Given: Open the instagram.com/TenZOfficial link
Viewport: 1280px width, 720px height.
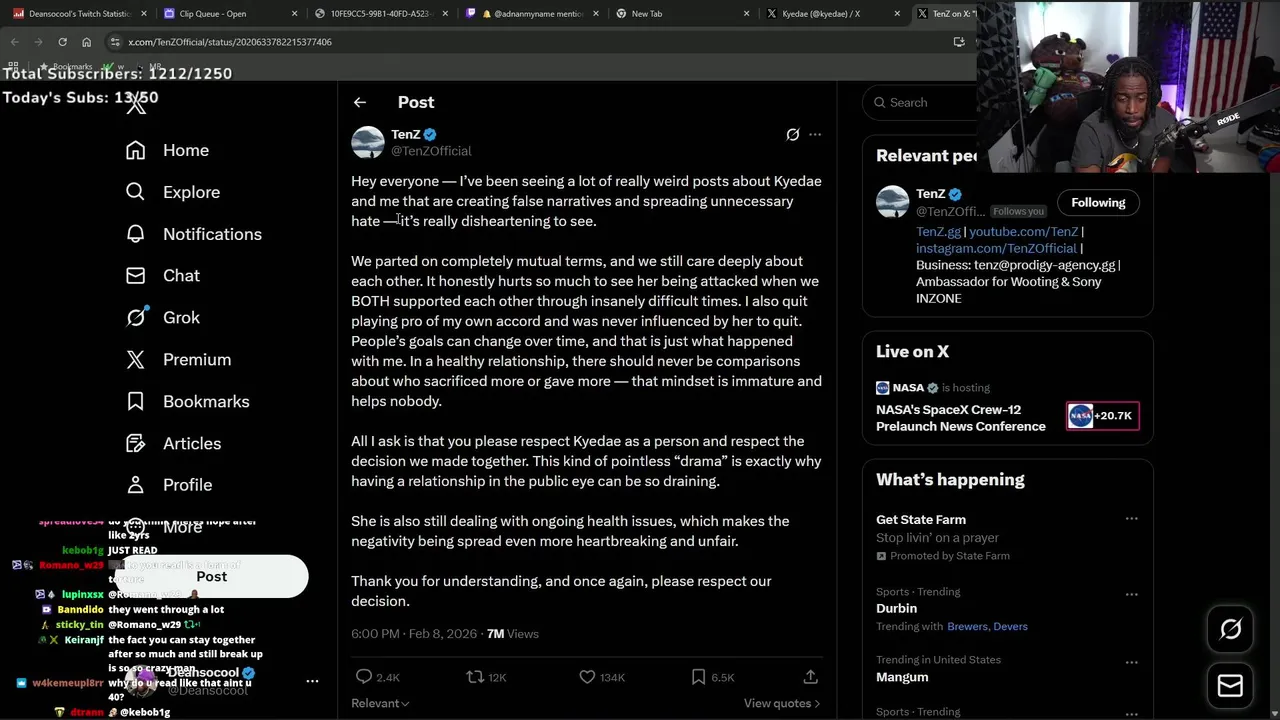Looking at the screenshot, I should (x=996, y=248).
